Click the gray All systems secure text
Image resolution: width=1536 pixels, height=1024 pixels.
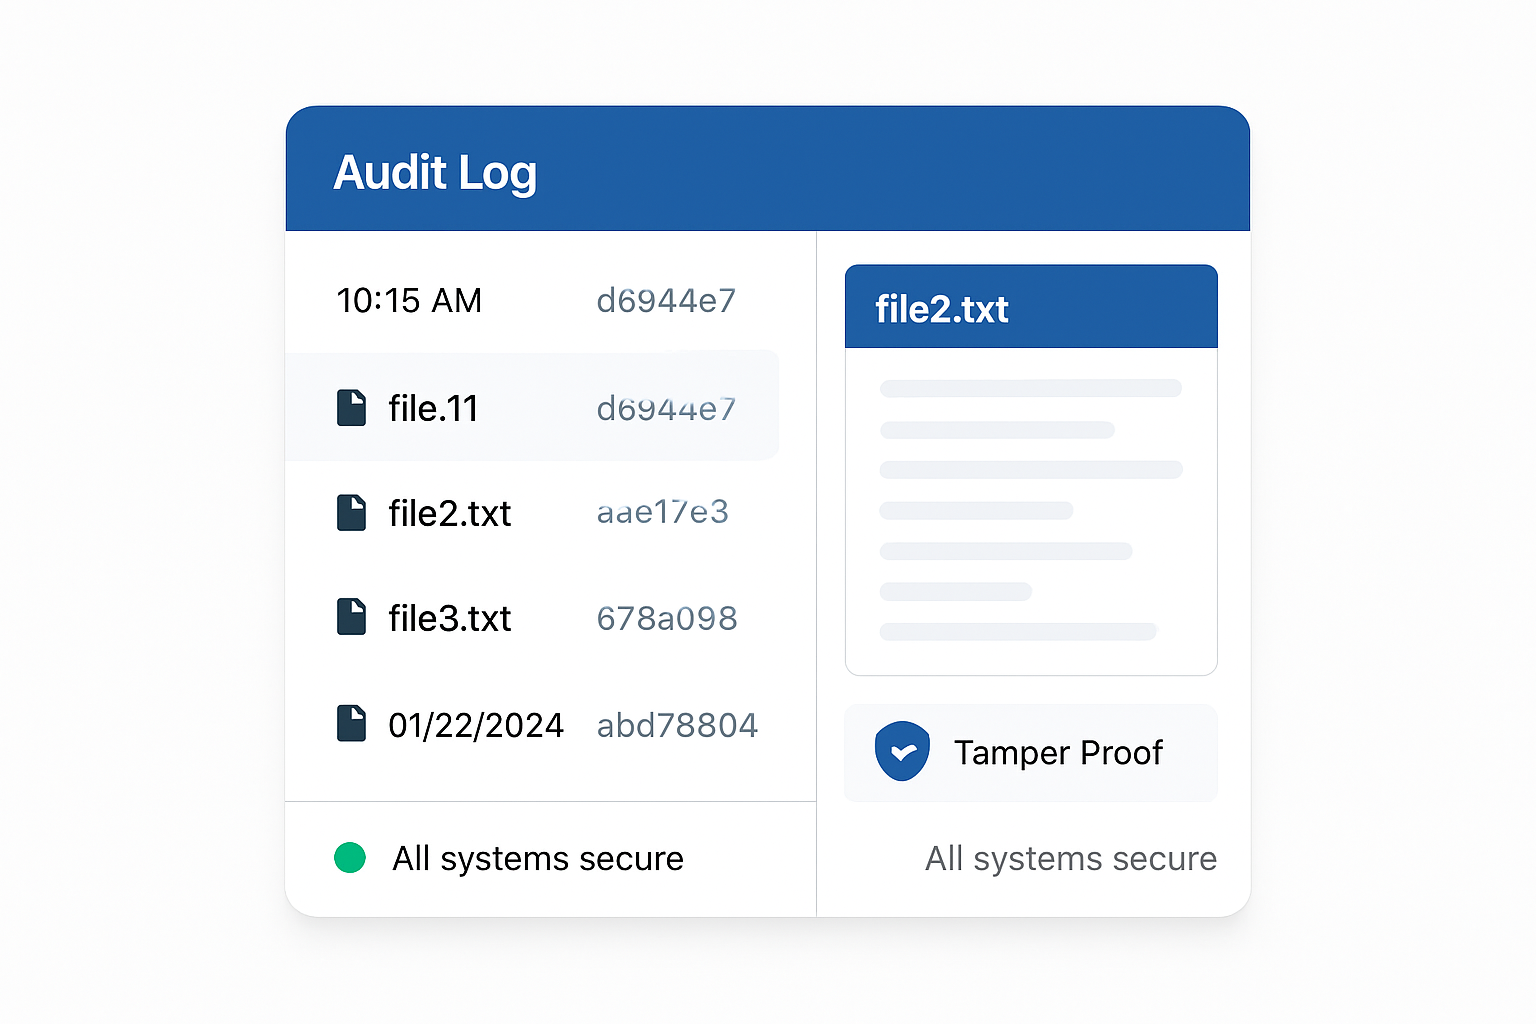click(x=1071, y=858)
